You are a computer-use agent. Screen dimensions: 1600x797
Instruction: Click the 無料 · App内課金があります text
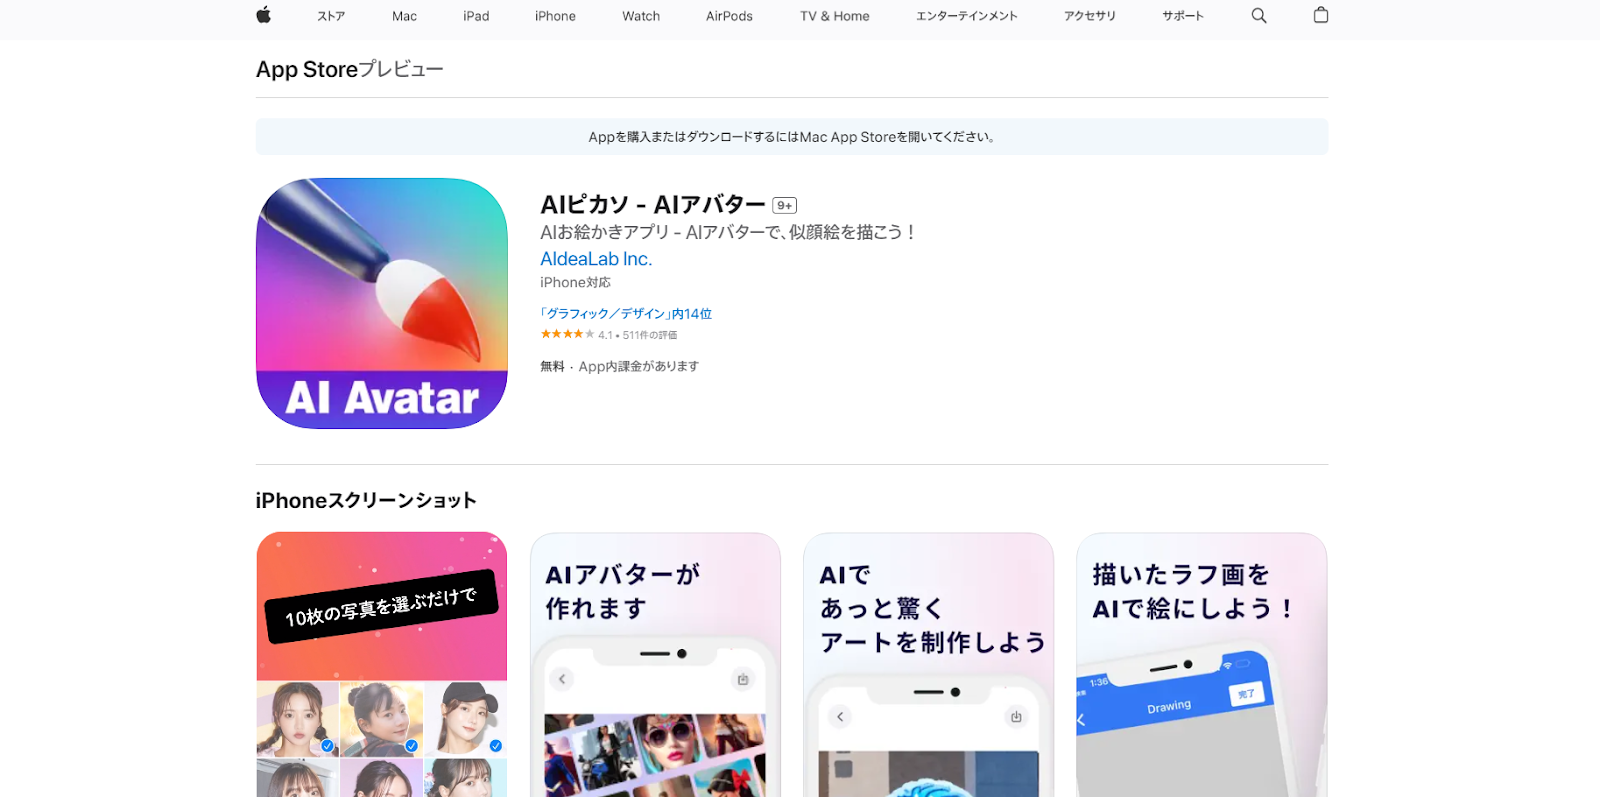coord(619,367)
